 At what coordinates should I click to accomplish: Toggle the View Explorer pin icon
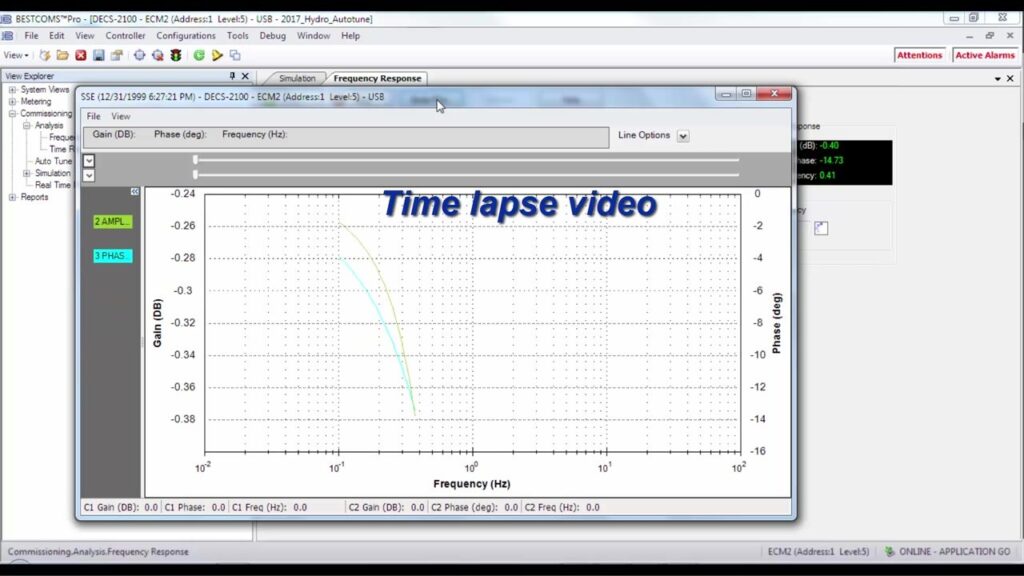click(x=232, y=76)
